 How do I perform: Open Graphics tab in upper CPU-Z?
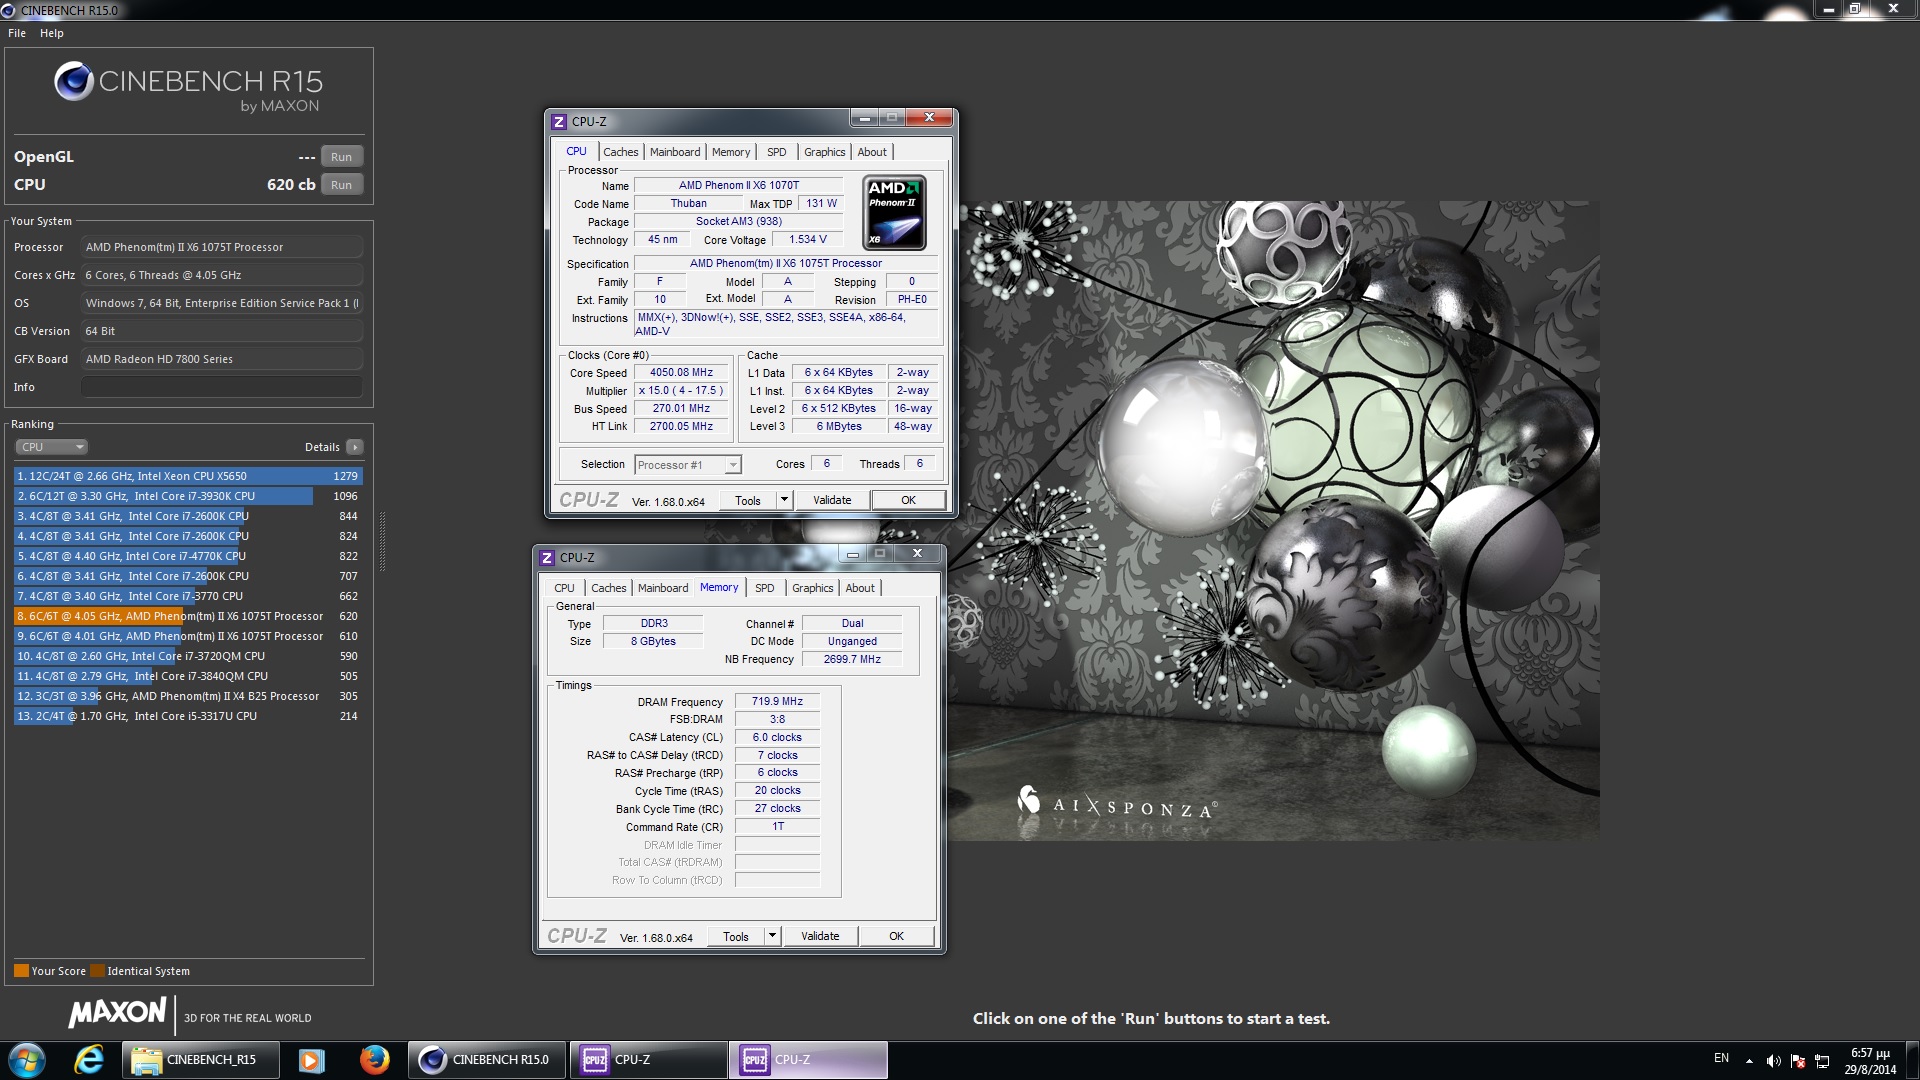click(x=824, y=152)
